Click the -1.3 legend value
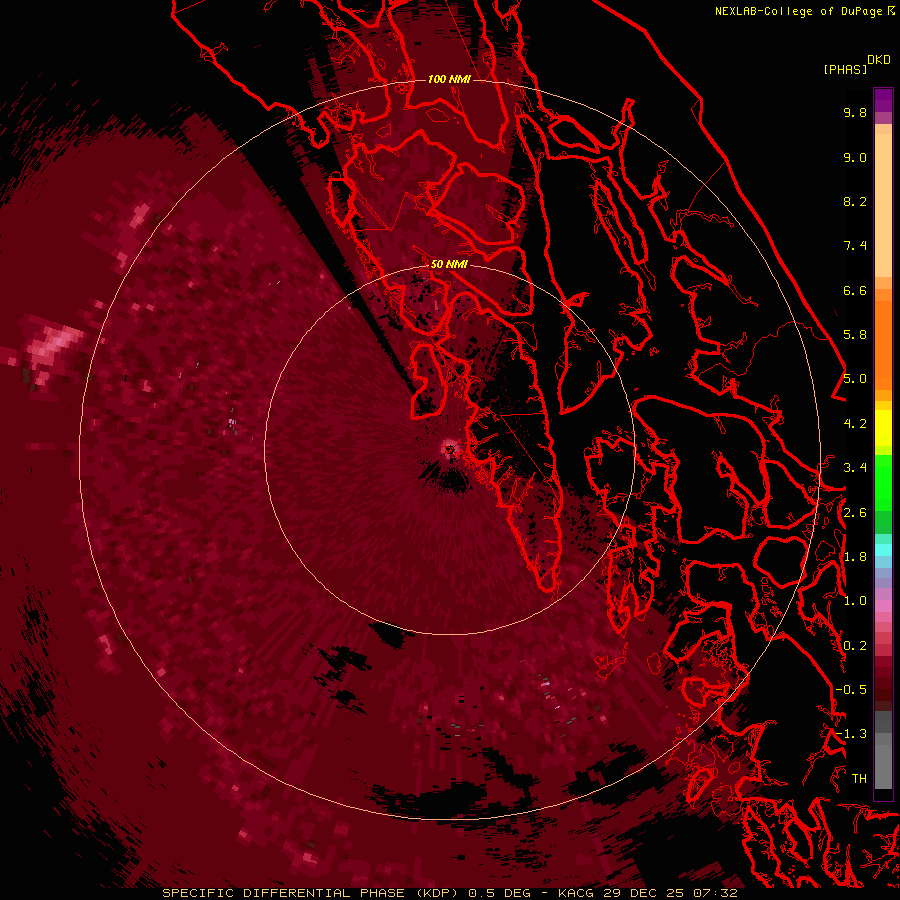Image resolution: width=900 pixels, height=900 pixels. [851, 734]
